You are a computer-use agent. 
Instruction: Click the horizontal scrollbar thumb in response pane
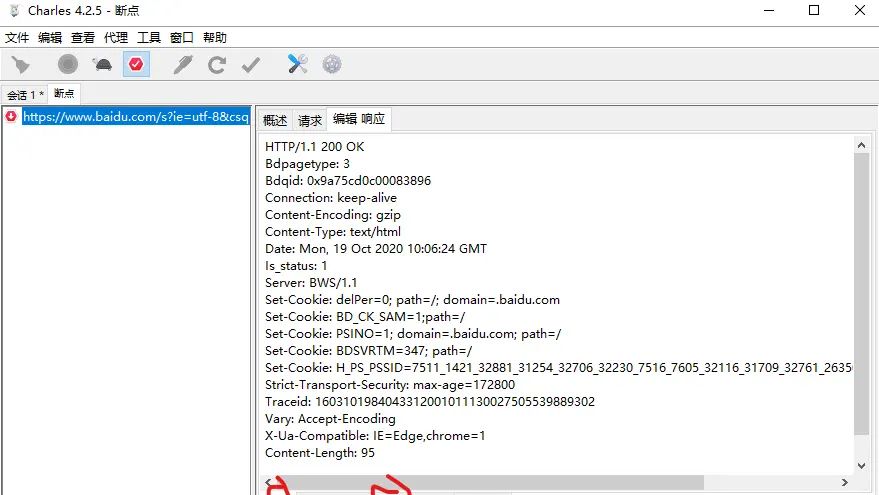click(x=489, y=482)
